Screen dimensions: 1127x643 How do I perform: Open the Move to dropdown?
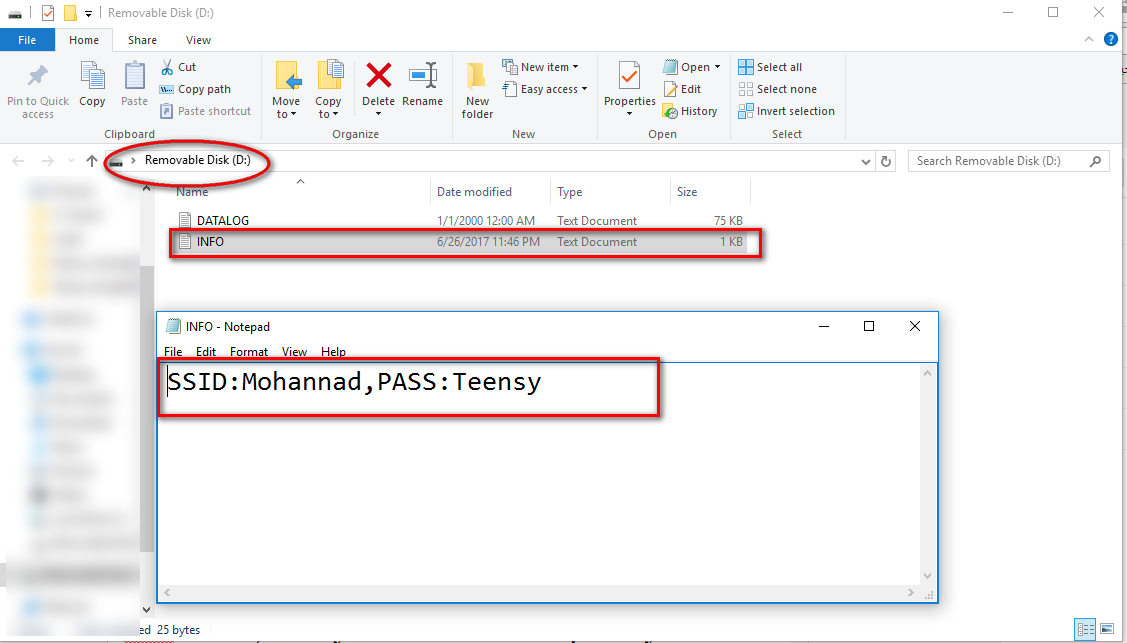287,87
